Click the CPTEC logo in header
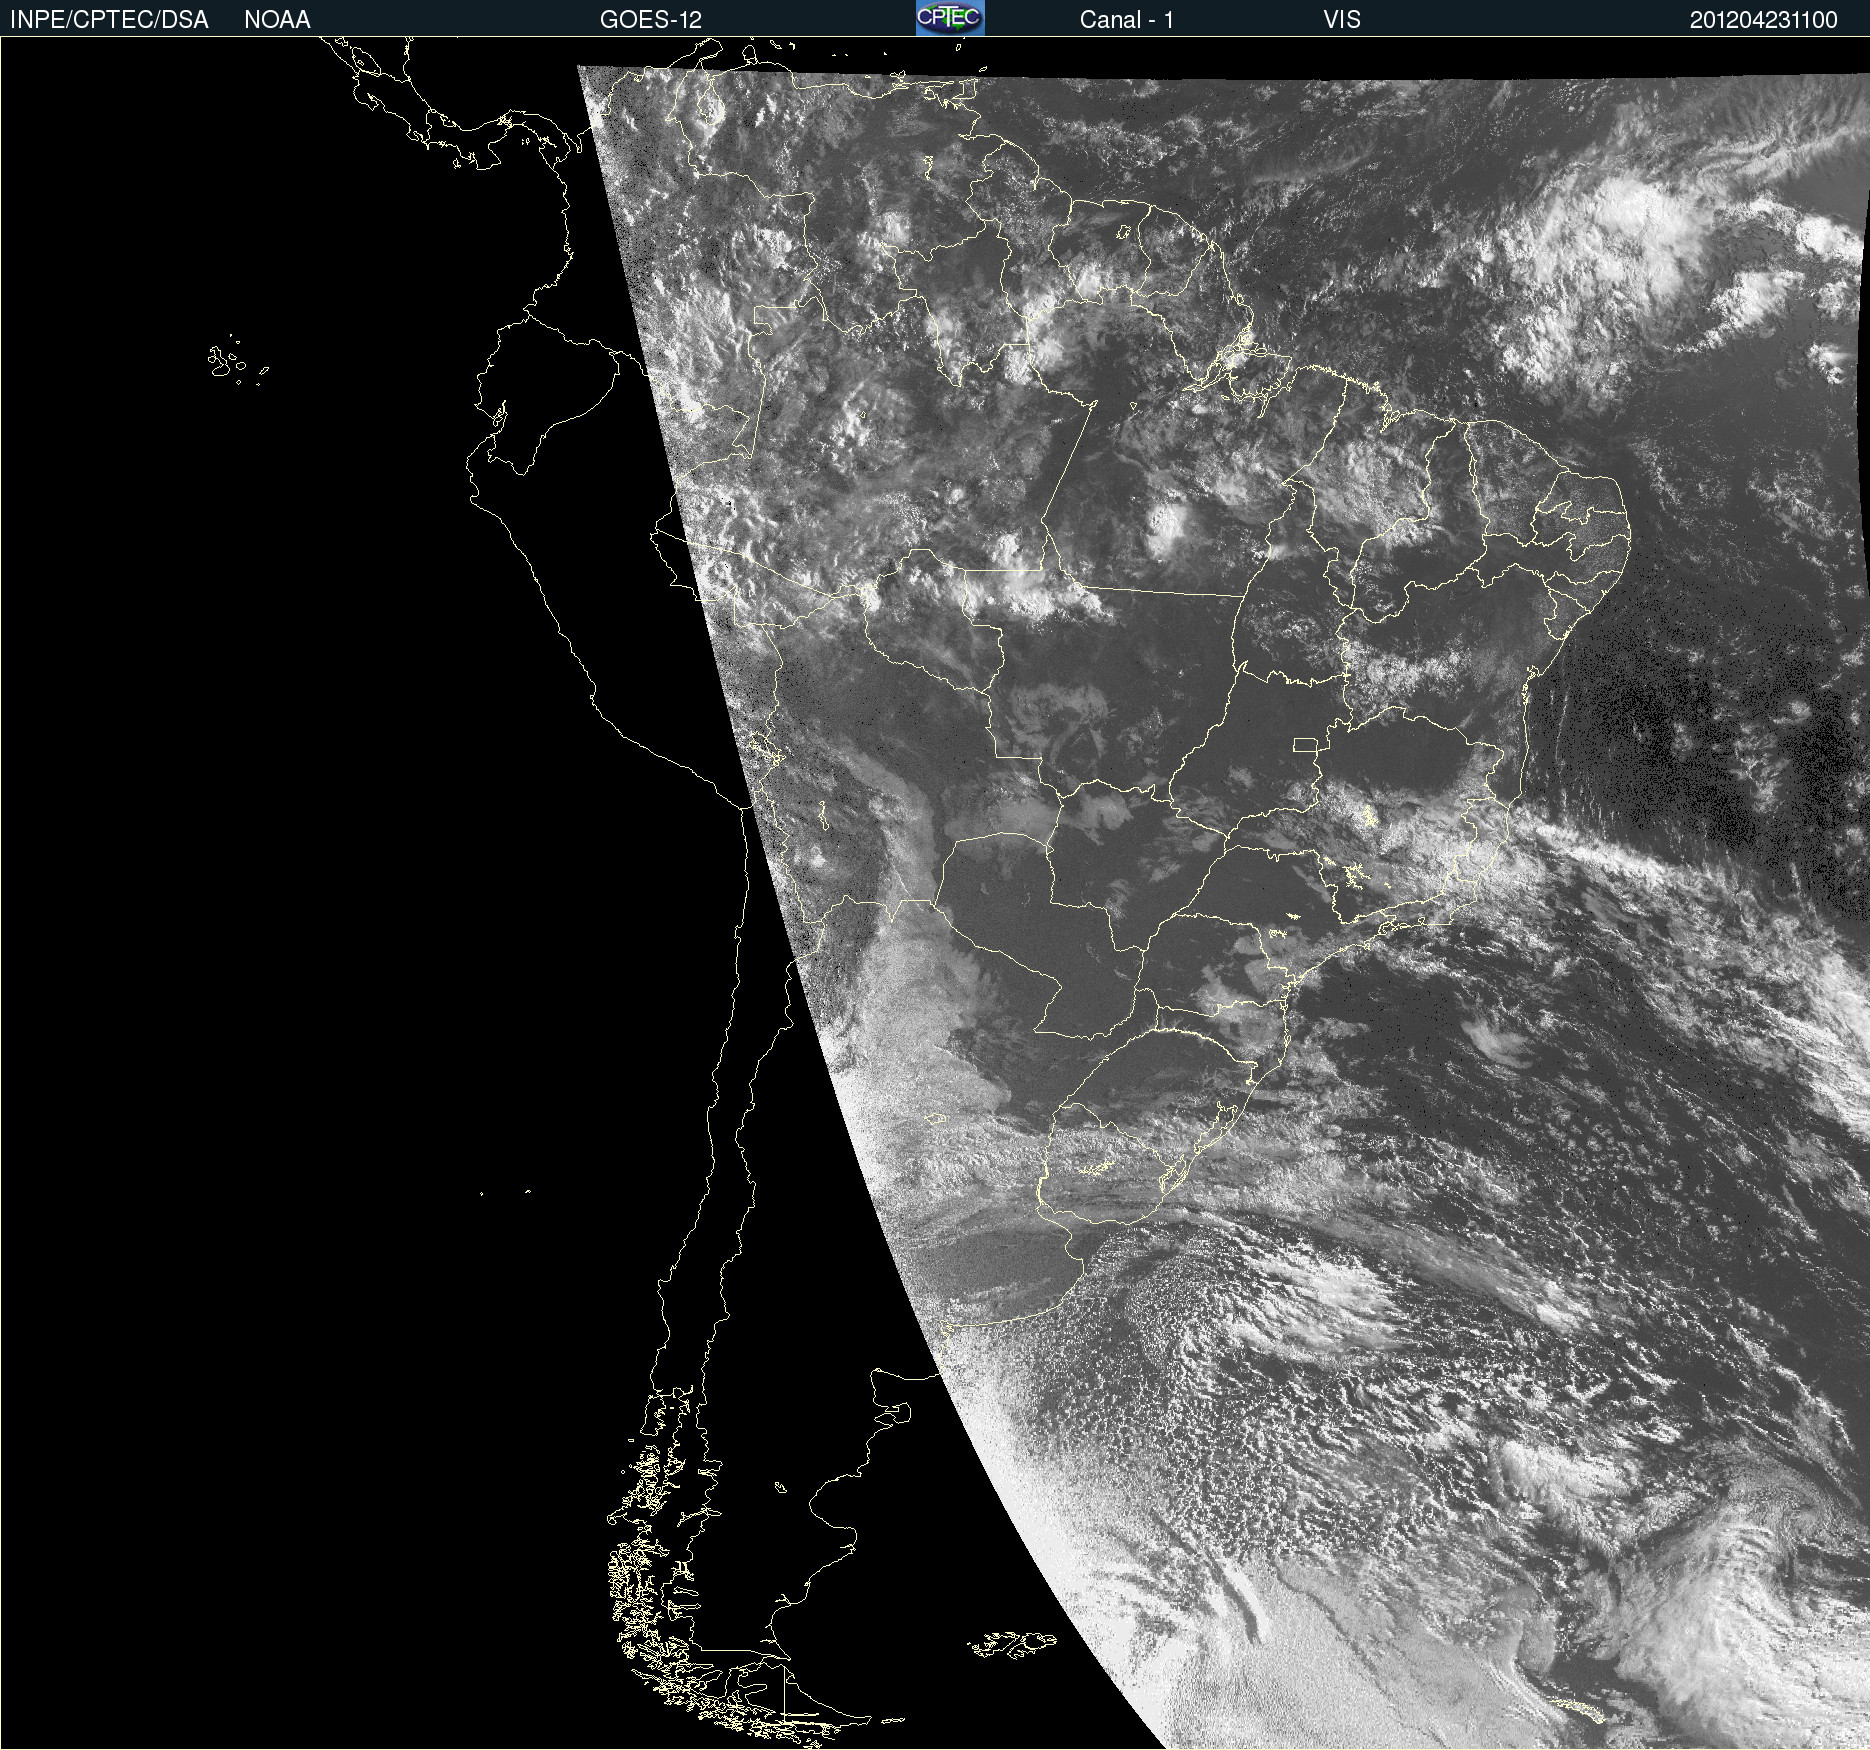This screenshot has width=1870, height=1750. (950, 18)
